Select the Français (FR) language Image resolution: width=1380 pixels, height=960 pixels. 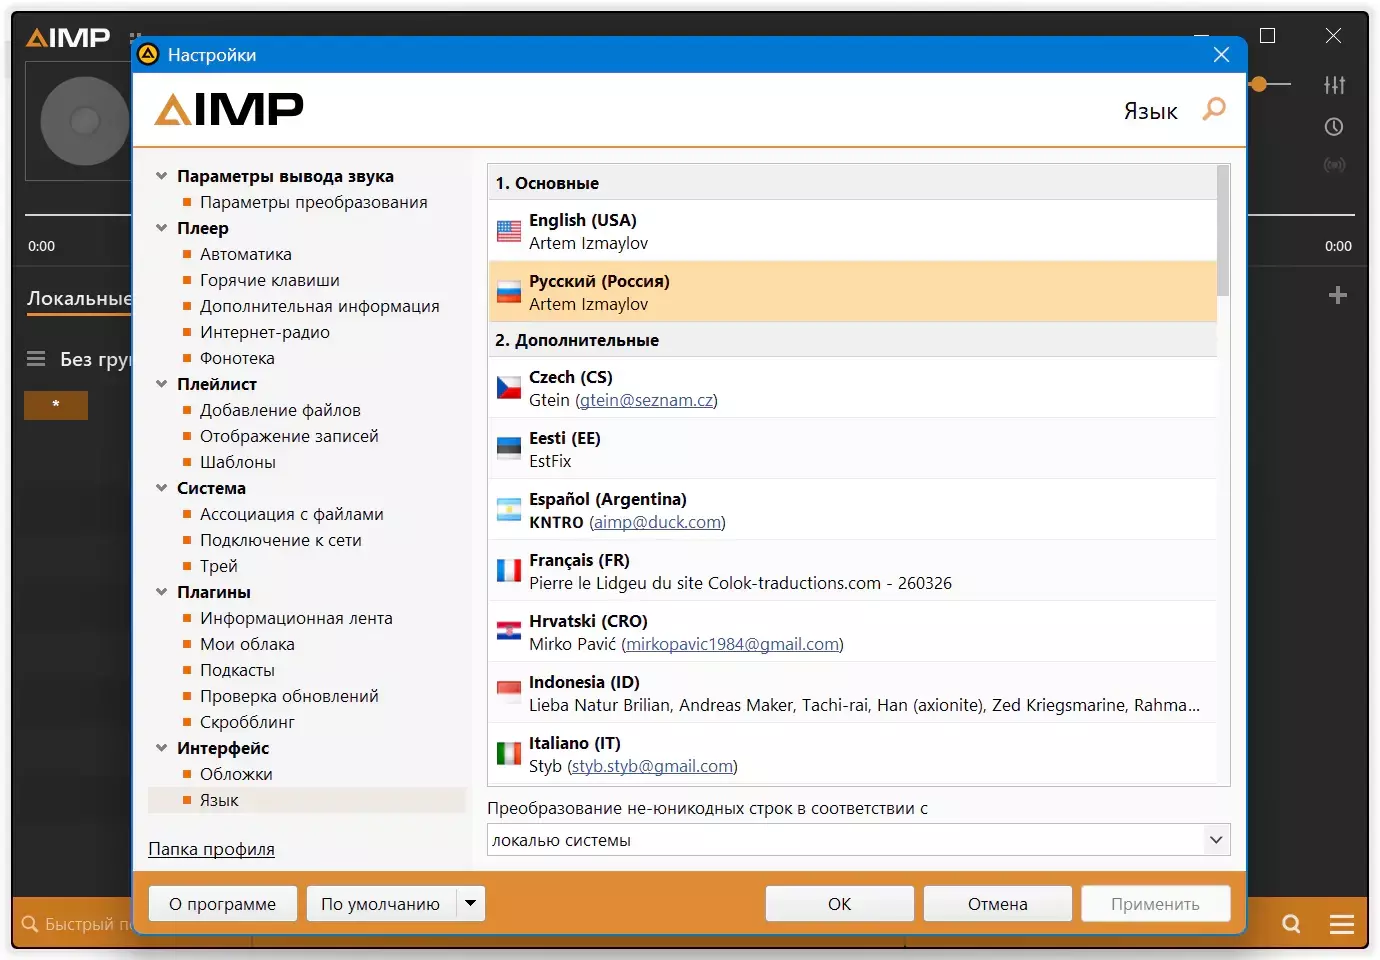[853, 571]
